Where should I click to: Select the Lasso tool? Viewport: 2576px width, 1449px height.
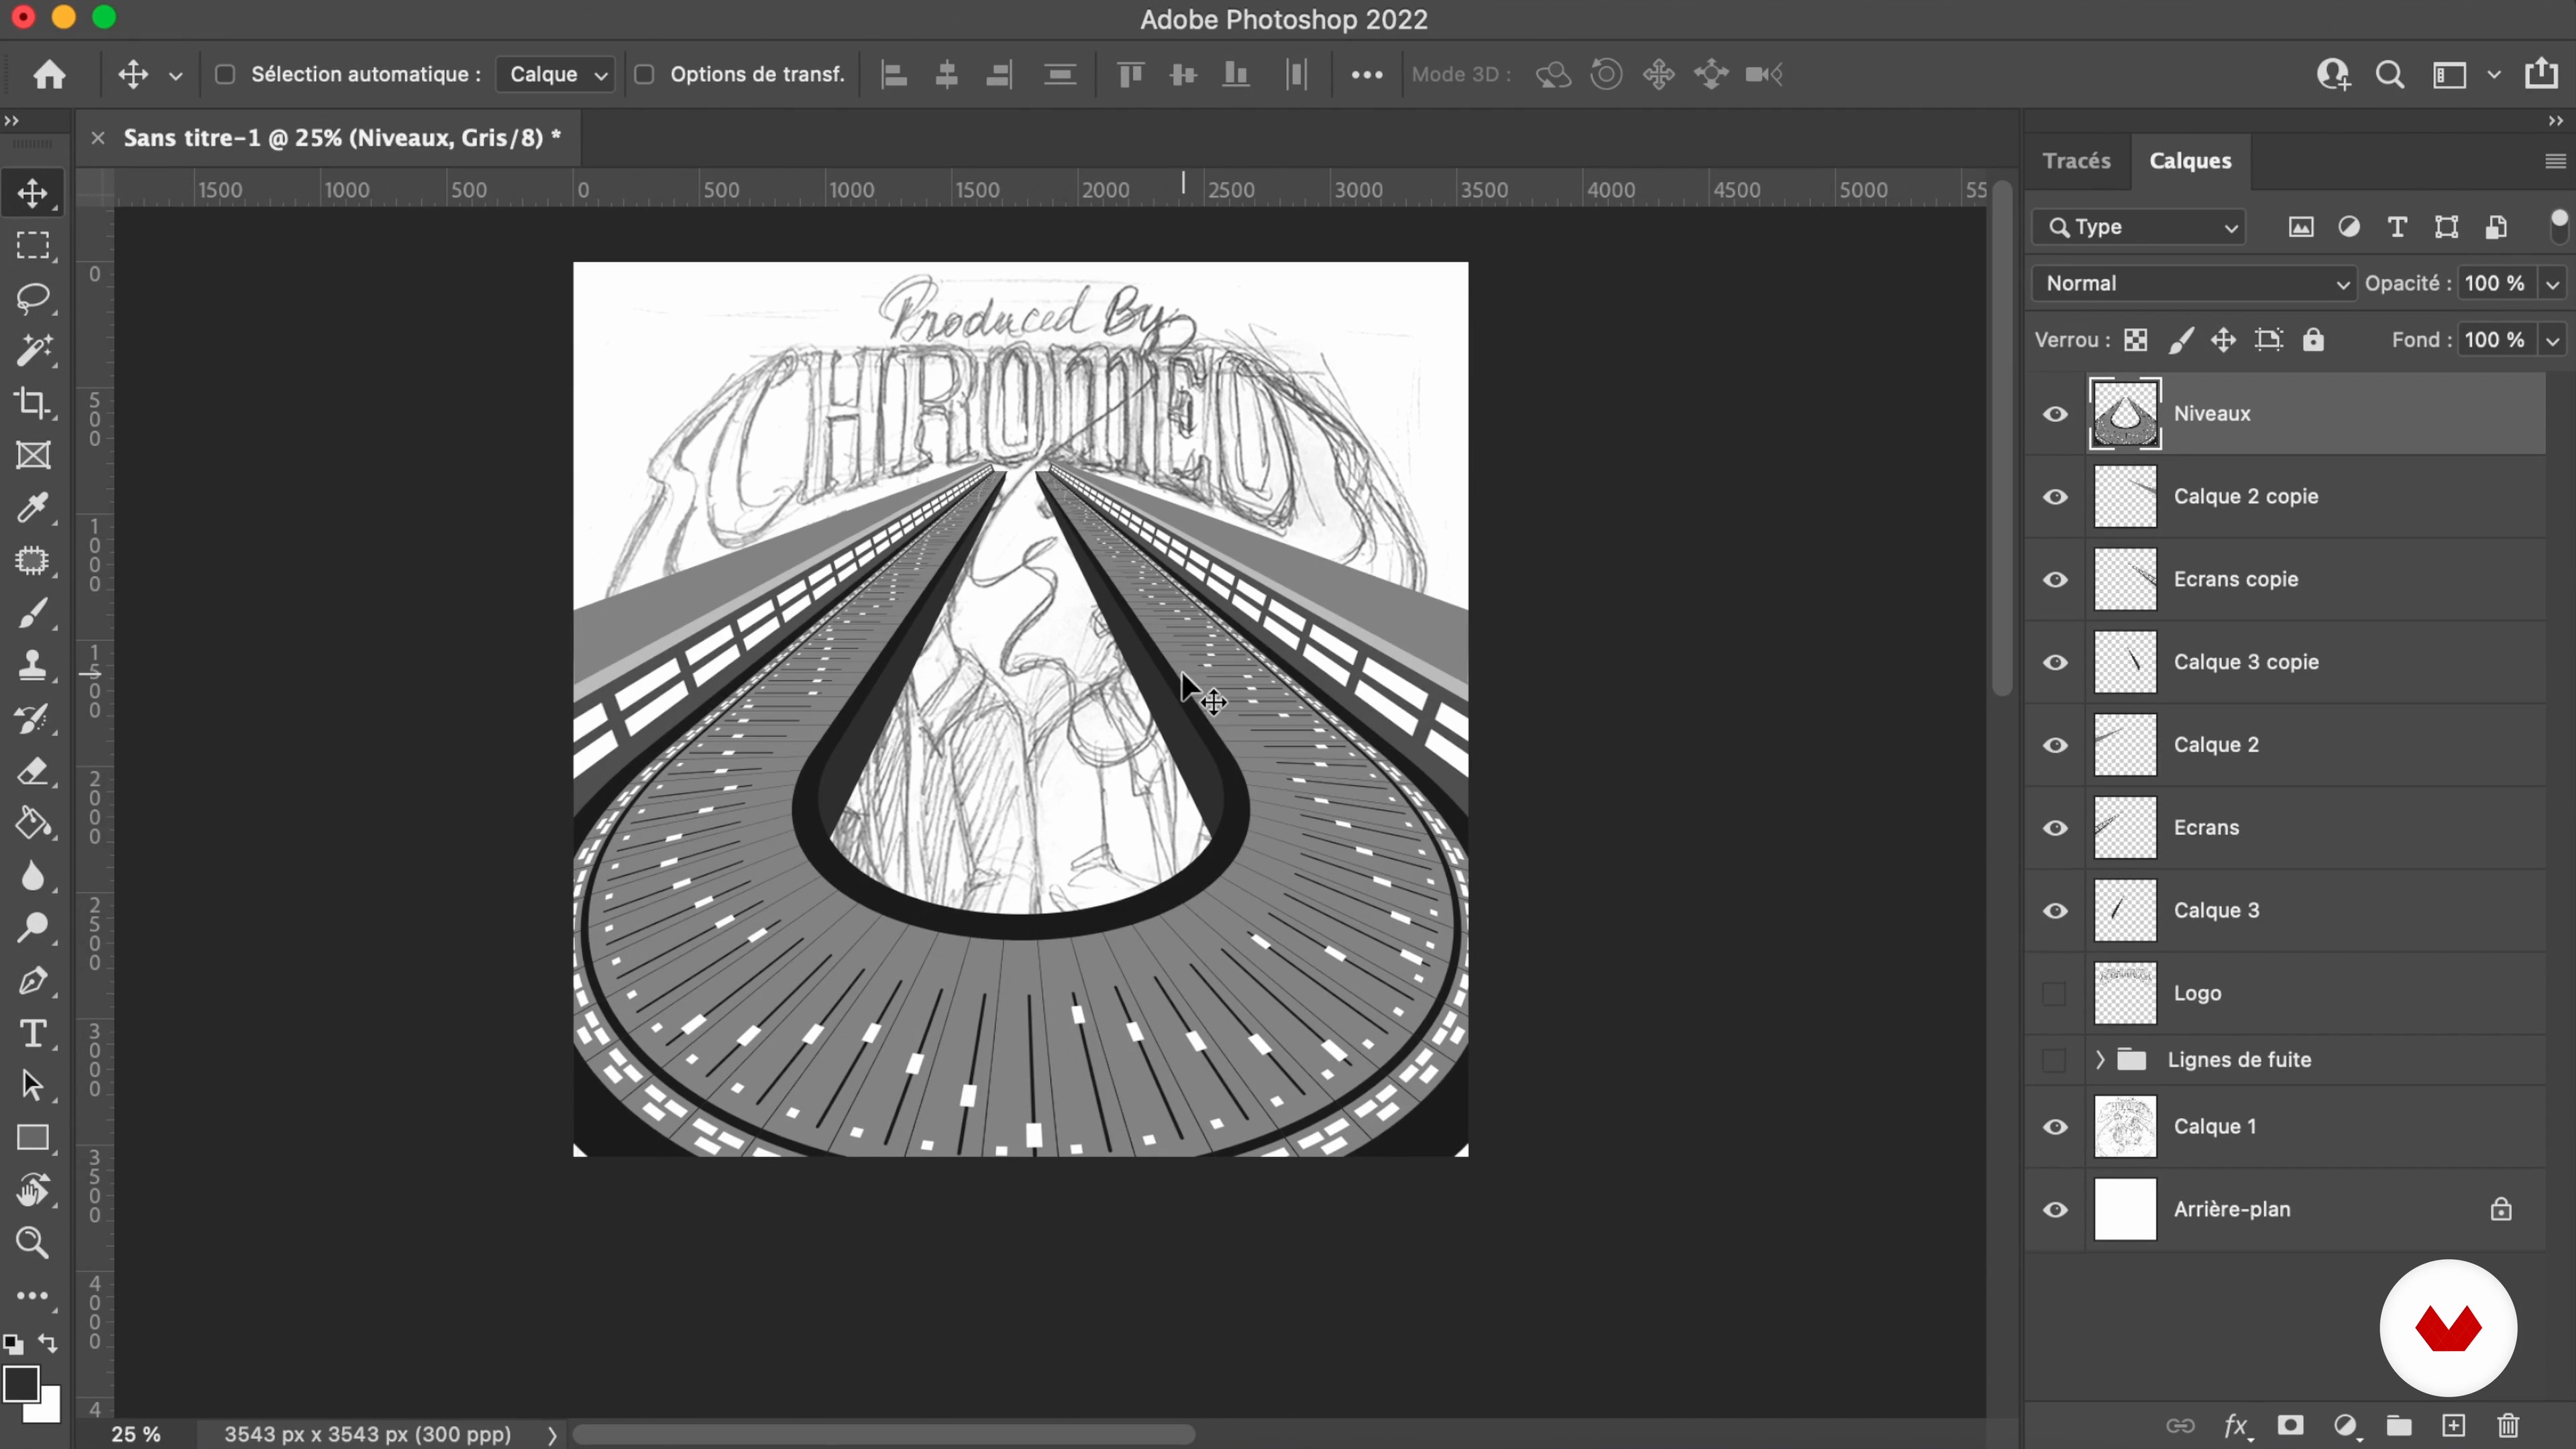point(33,298)
